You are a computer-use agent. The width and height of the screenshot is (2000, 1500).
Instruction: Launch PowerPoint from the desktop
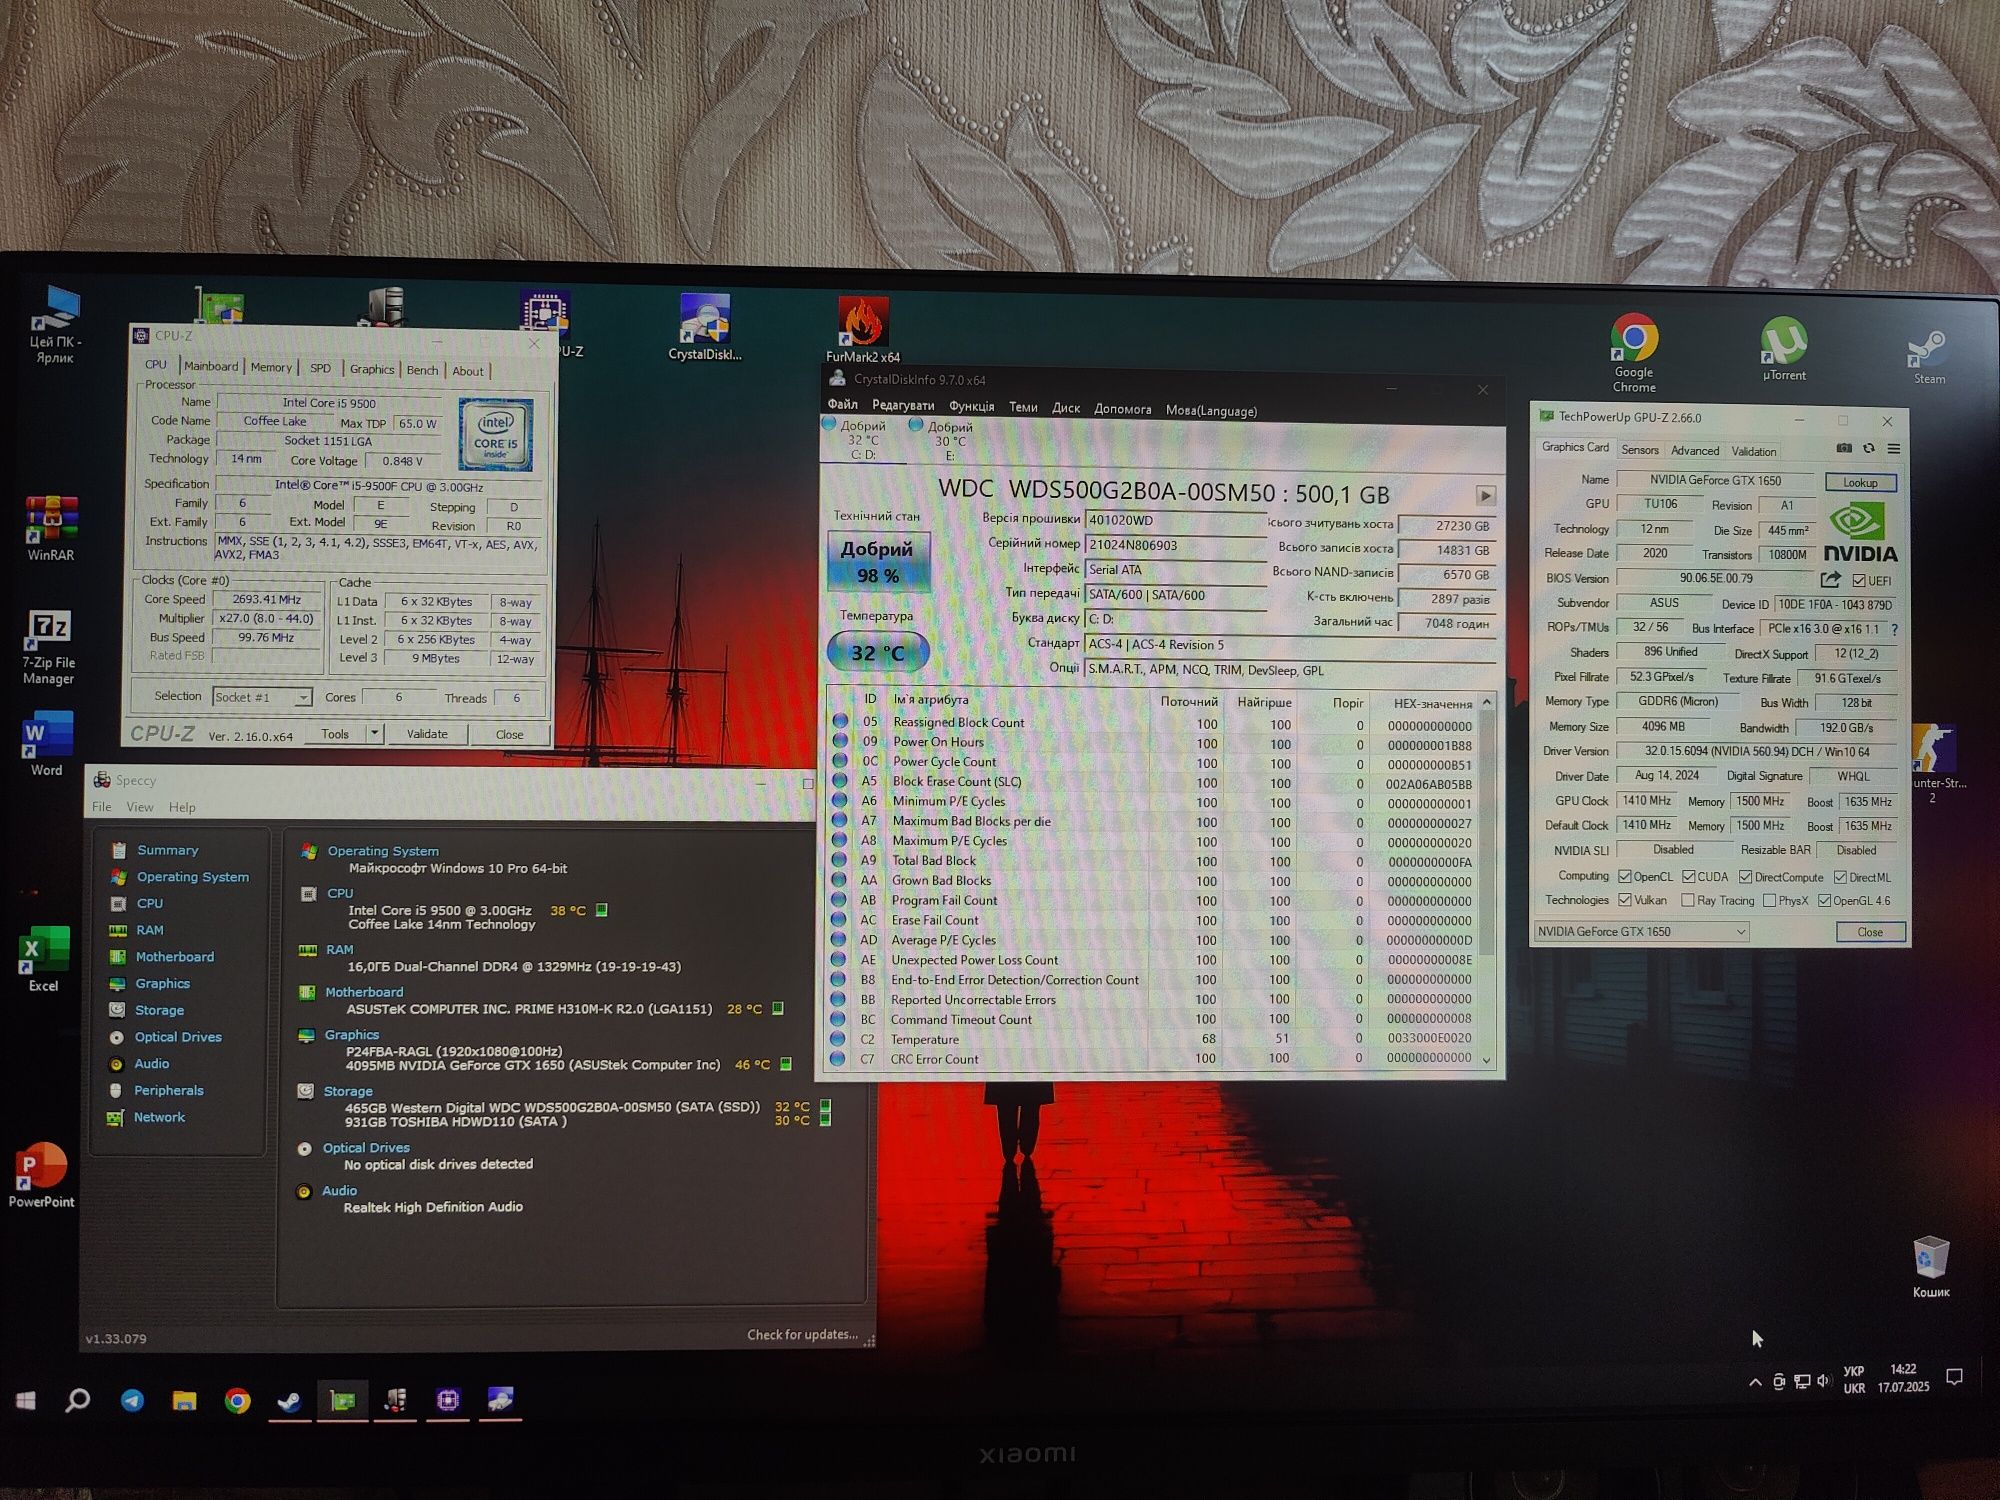(42, 1175)
